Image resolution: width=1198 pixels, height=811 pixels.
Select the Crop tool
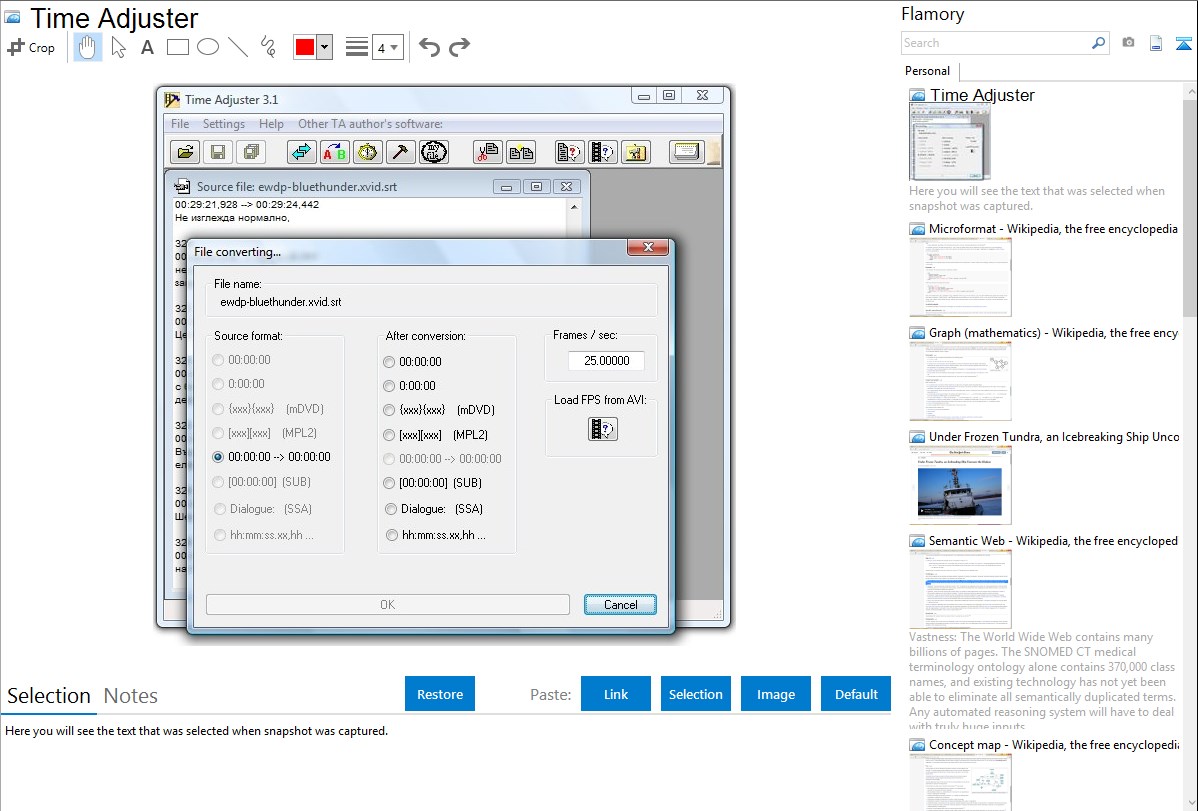tap(31, 47)
